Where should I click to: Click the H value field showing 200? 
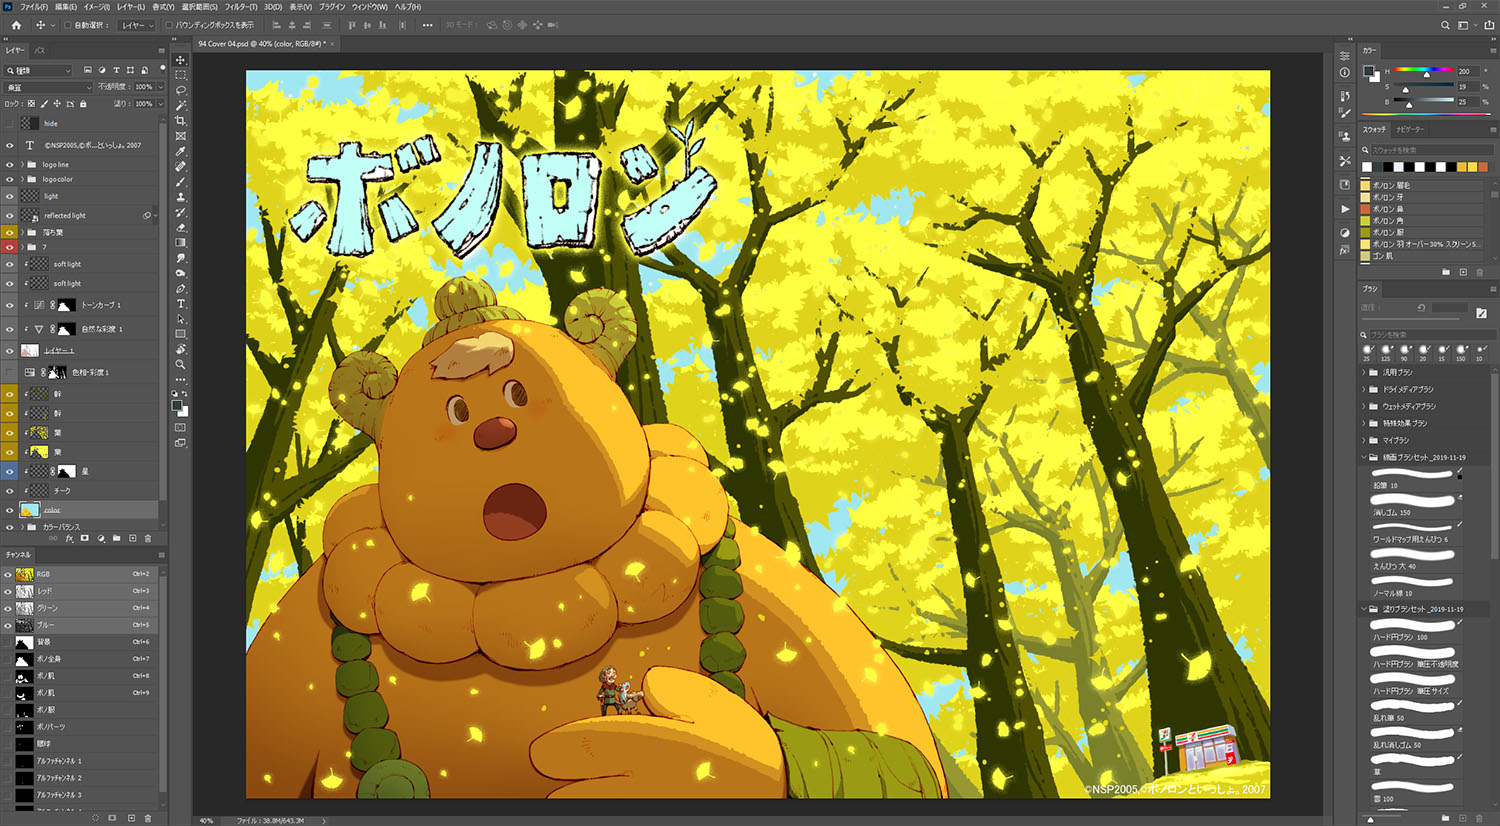click(x=1467, y=71)
